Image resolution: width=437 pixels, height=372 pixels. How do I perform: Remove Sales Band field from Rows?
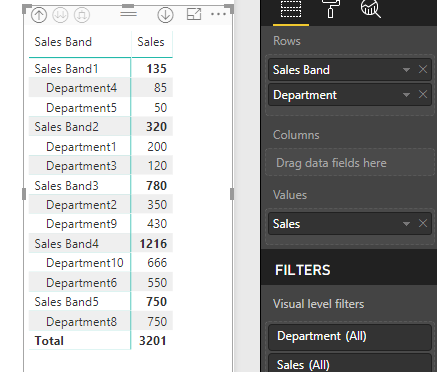(423, 69)
